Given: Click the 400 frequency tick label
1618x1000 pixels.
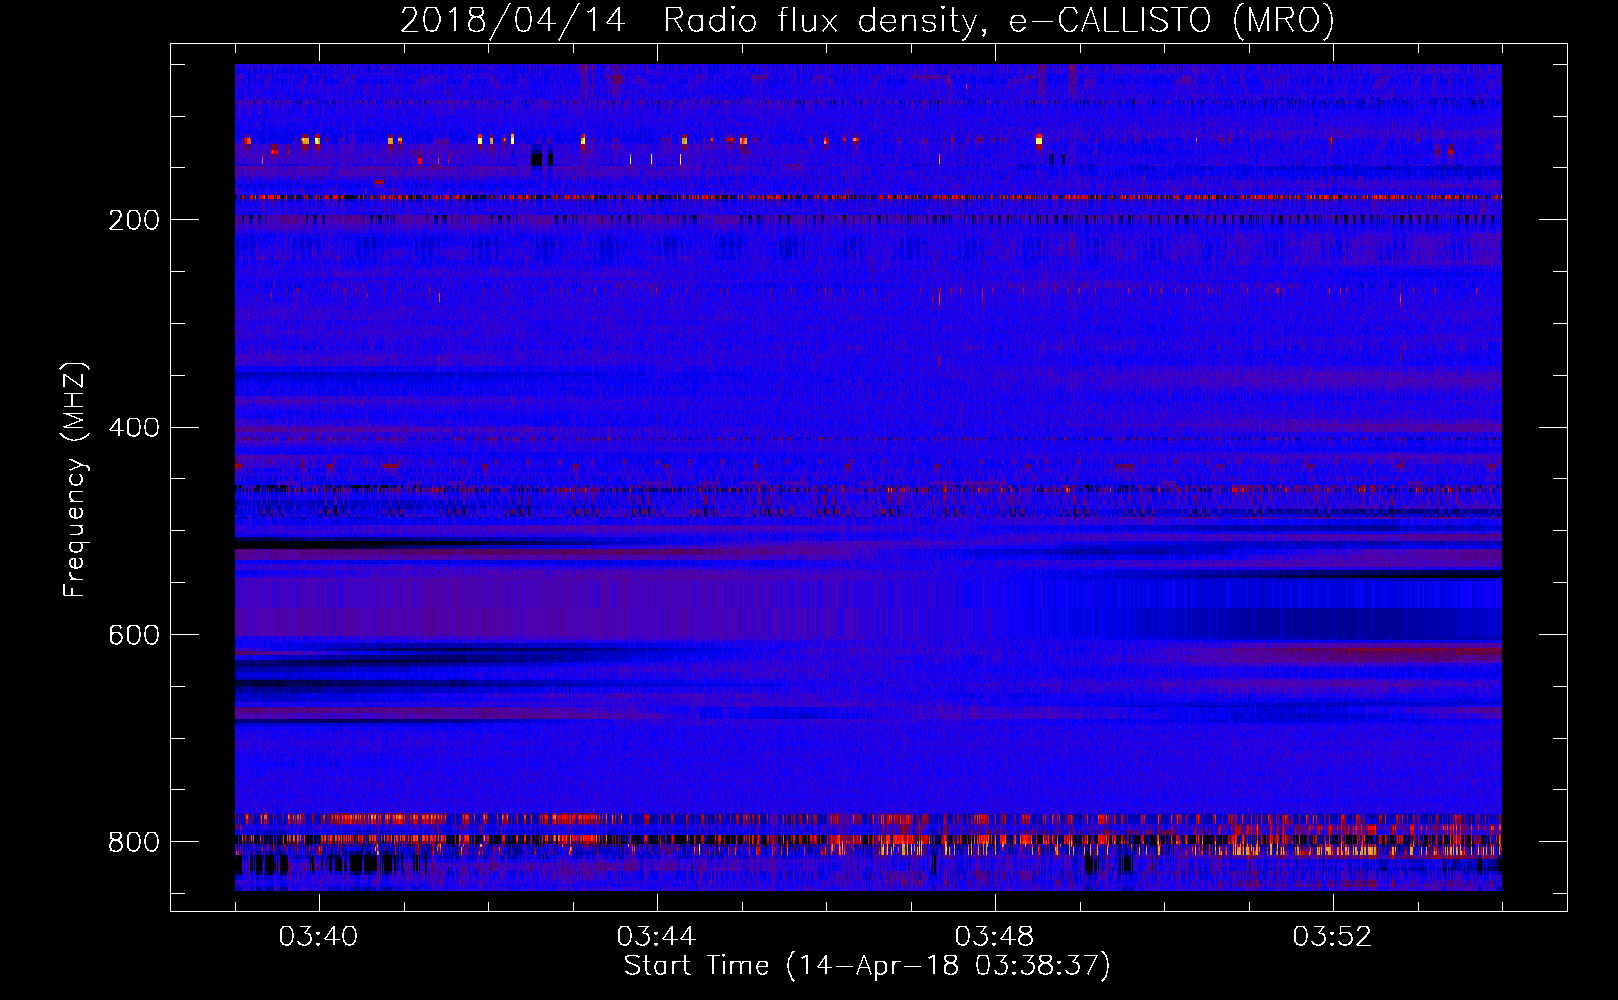Looking at the screenshot, I should [x=134, y=428].
